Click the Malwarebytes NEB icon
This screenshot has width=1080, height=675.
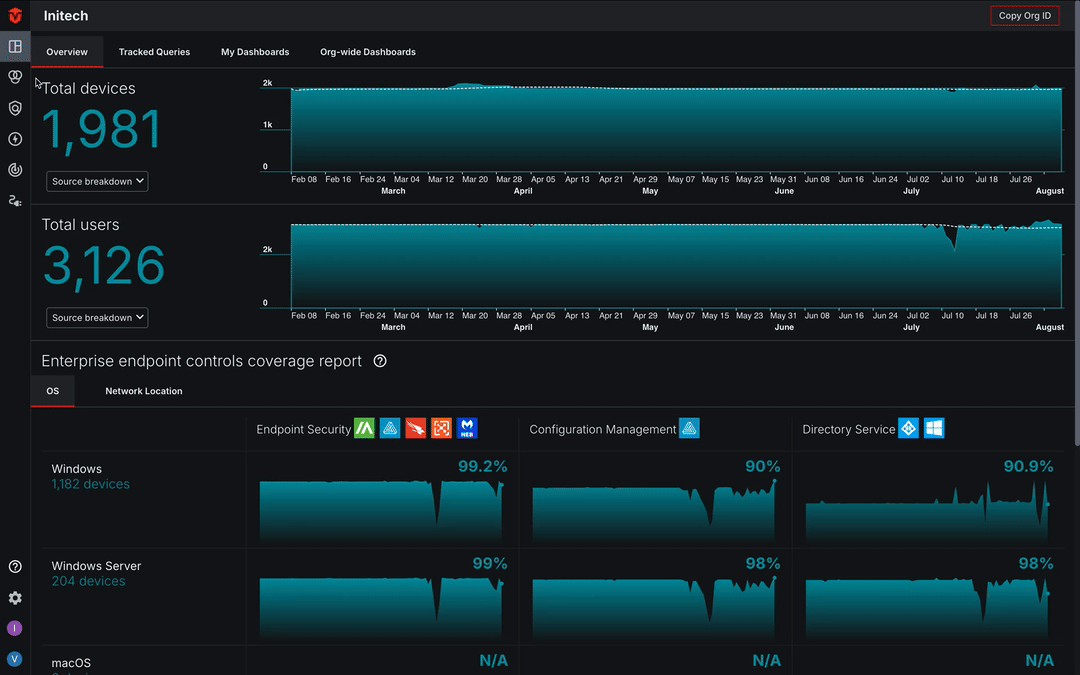coord(467,428)
